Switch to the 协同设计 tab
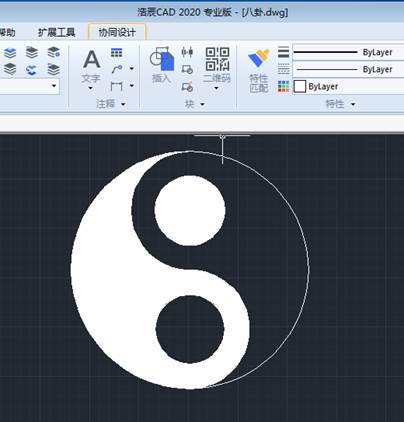 coord(117,32)
